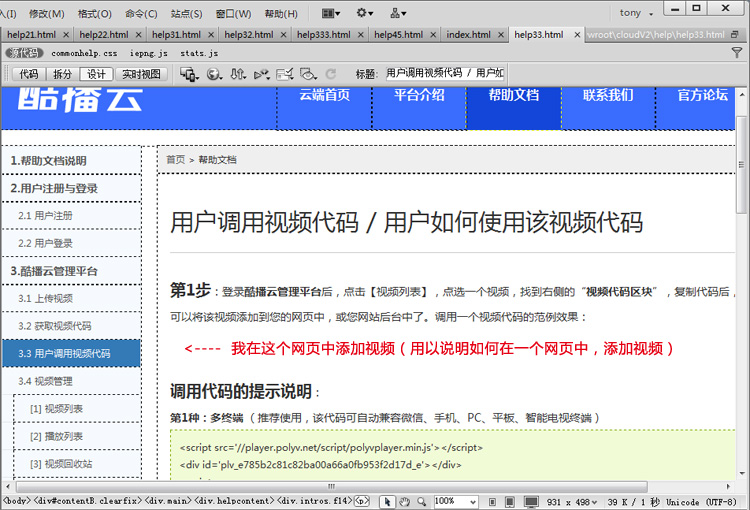
Task: Open the 100% zoom level dropdown
Action: [456, 501]
